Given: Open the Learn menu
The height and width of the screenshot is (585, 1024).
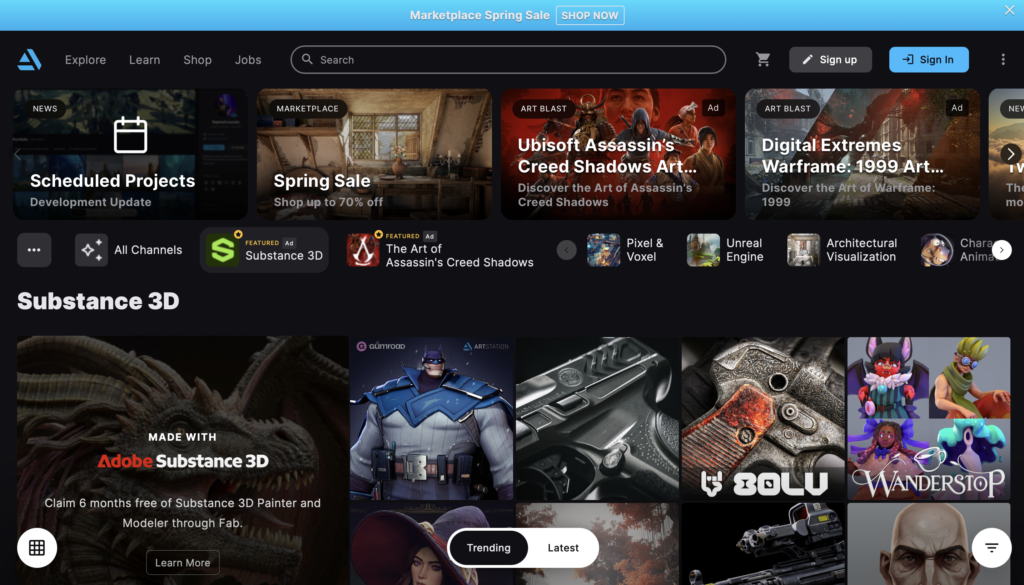Looking at the screenshot, I should pos(144,59).
